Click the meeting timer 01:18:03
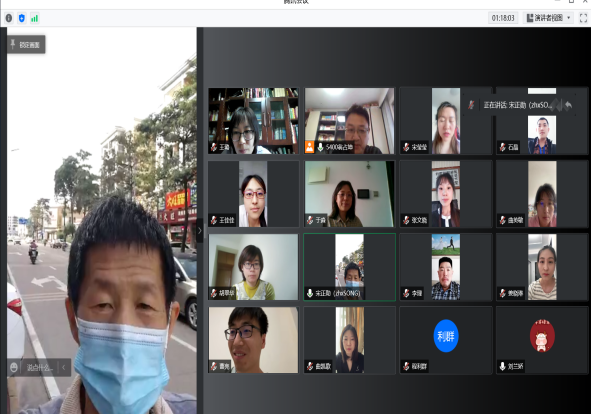The width and height of the screenshot is (591, 414). click(503, 18)
